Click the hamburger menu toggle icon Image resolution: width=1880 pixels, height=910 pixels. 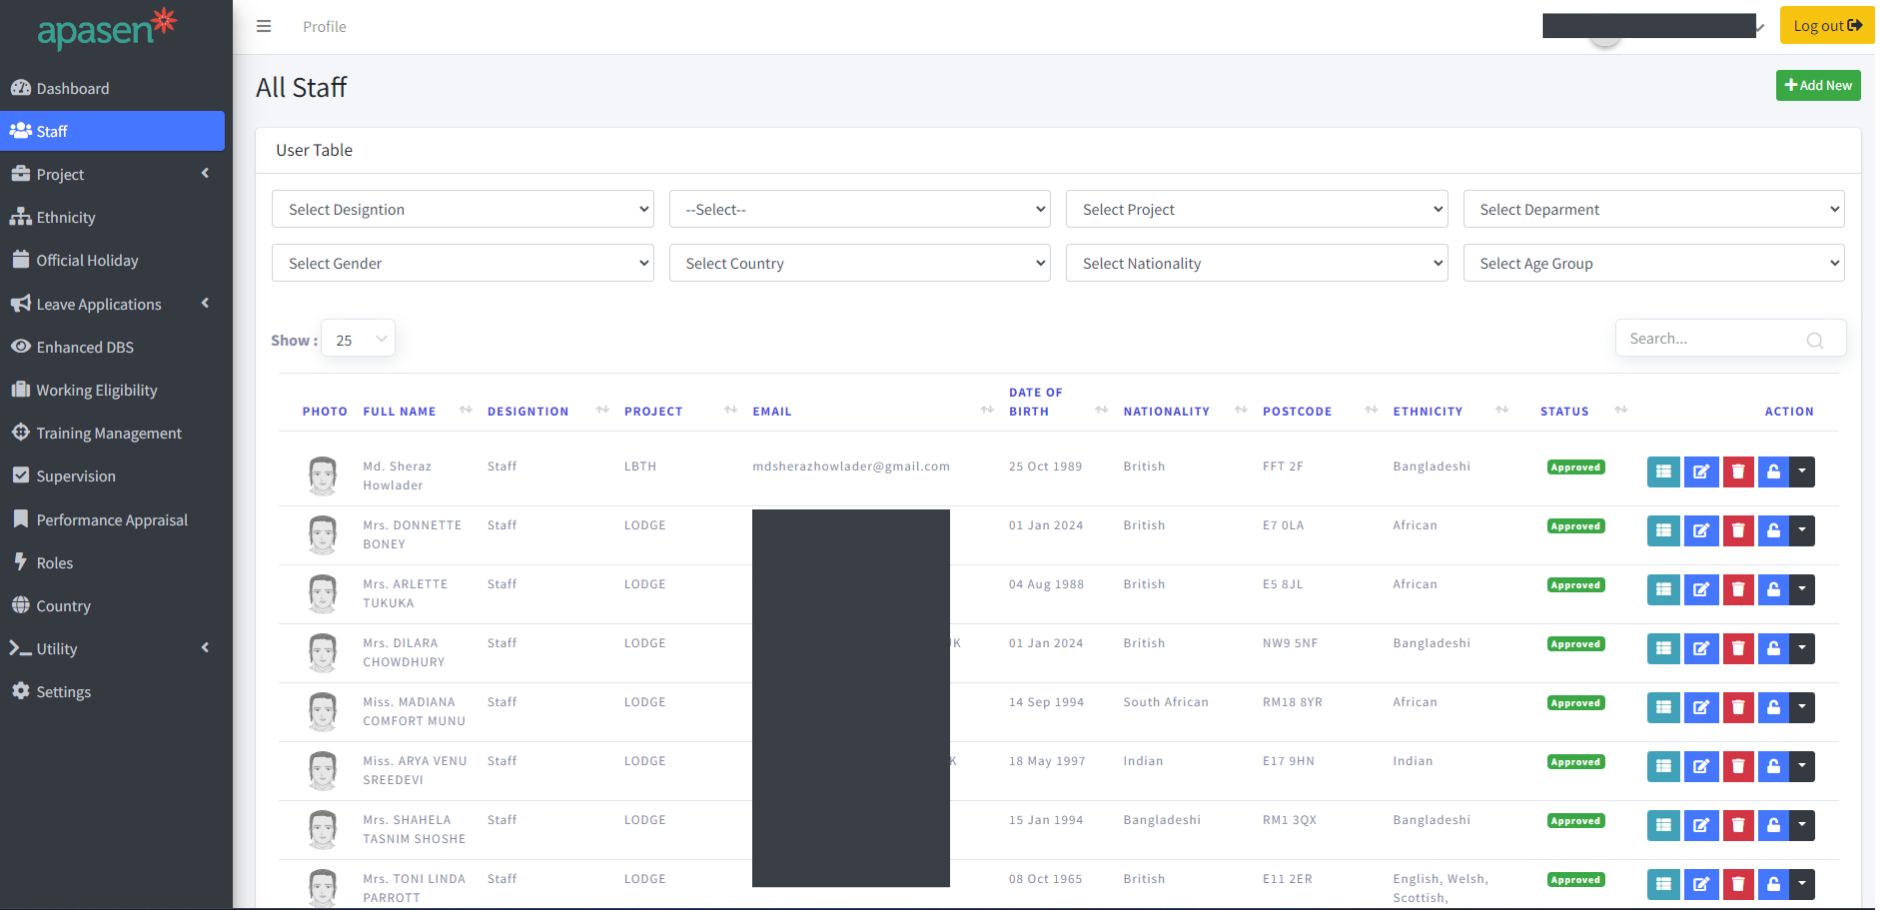pyautogui.click(x=264, y=26)
